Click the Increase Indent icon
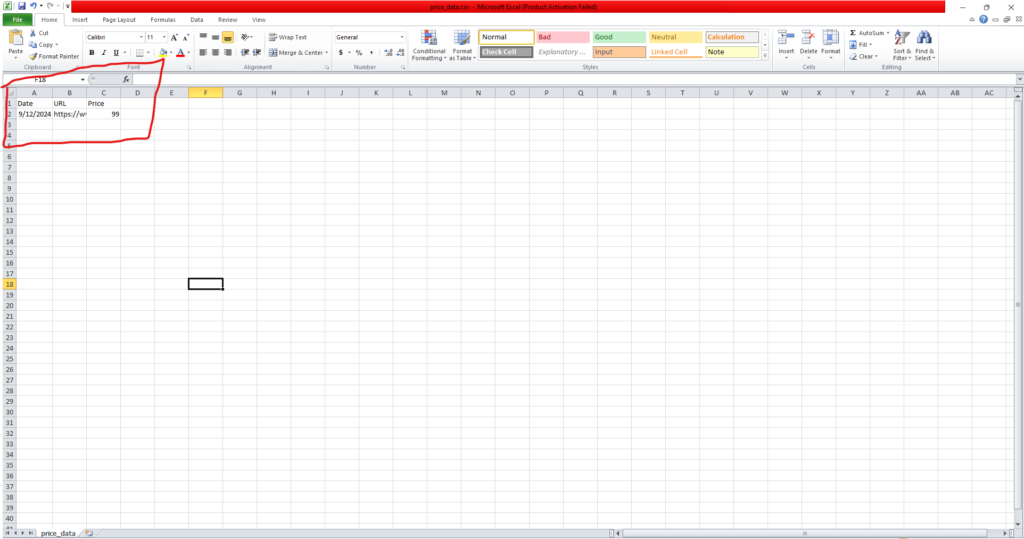 (x=257, y=52)
